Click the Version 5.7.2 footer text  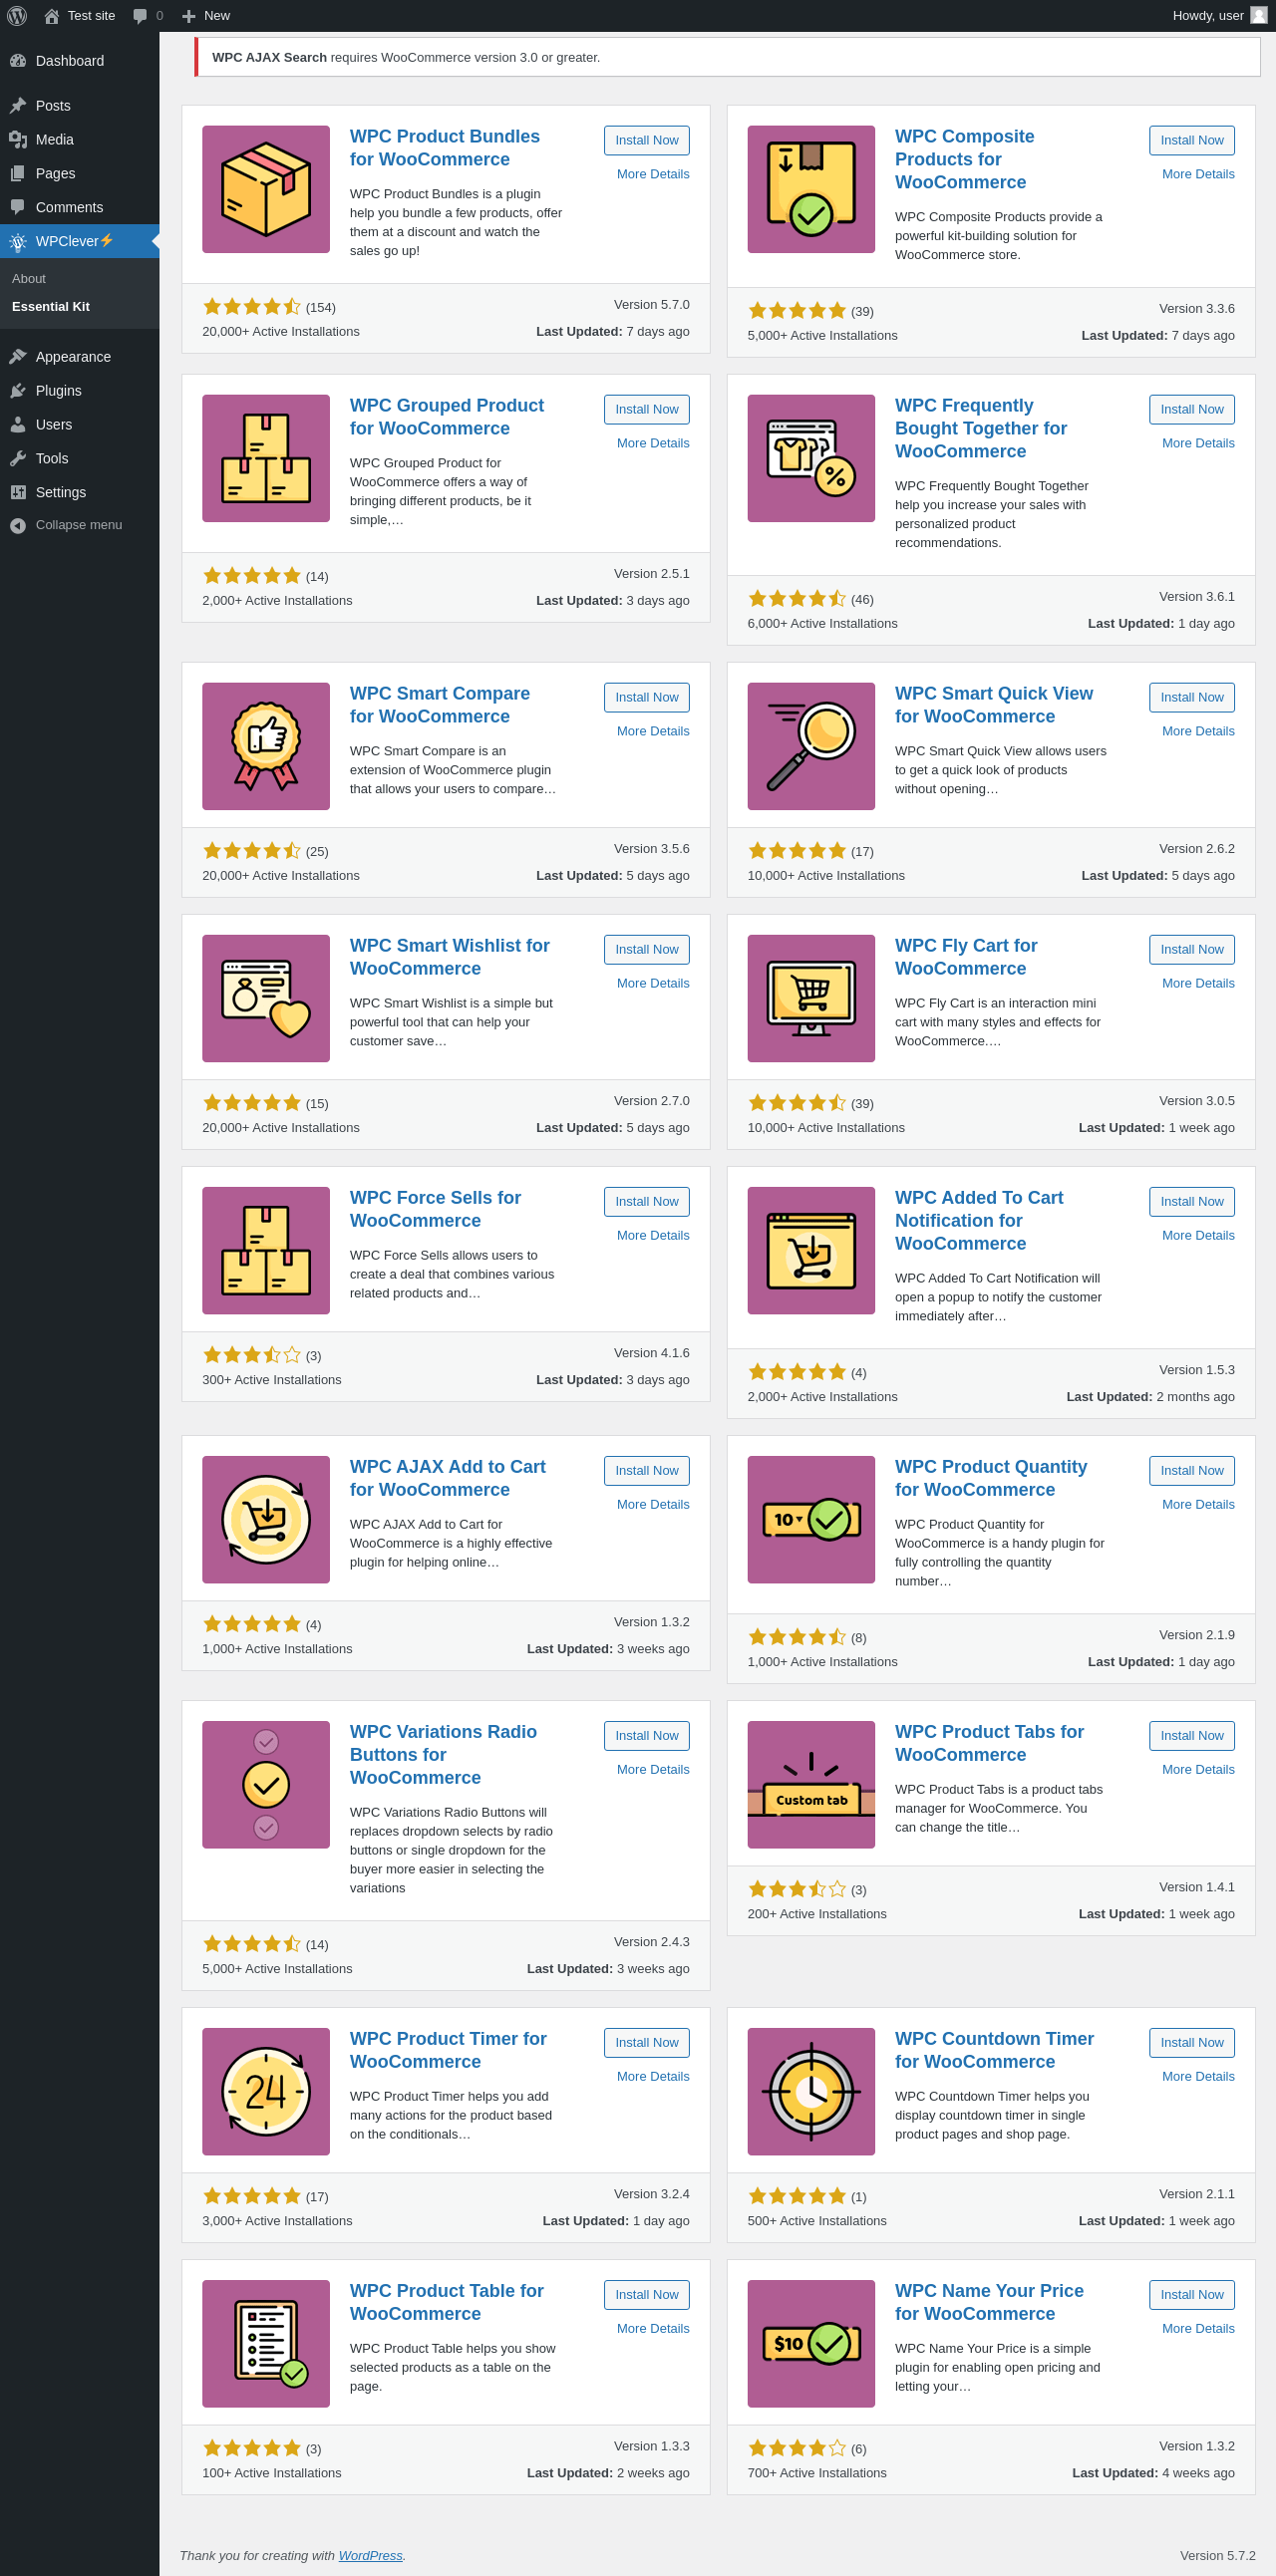pyautogui.click(x=1217, y=2555)
